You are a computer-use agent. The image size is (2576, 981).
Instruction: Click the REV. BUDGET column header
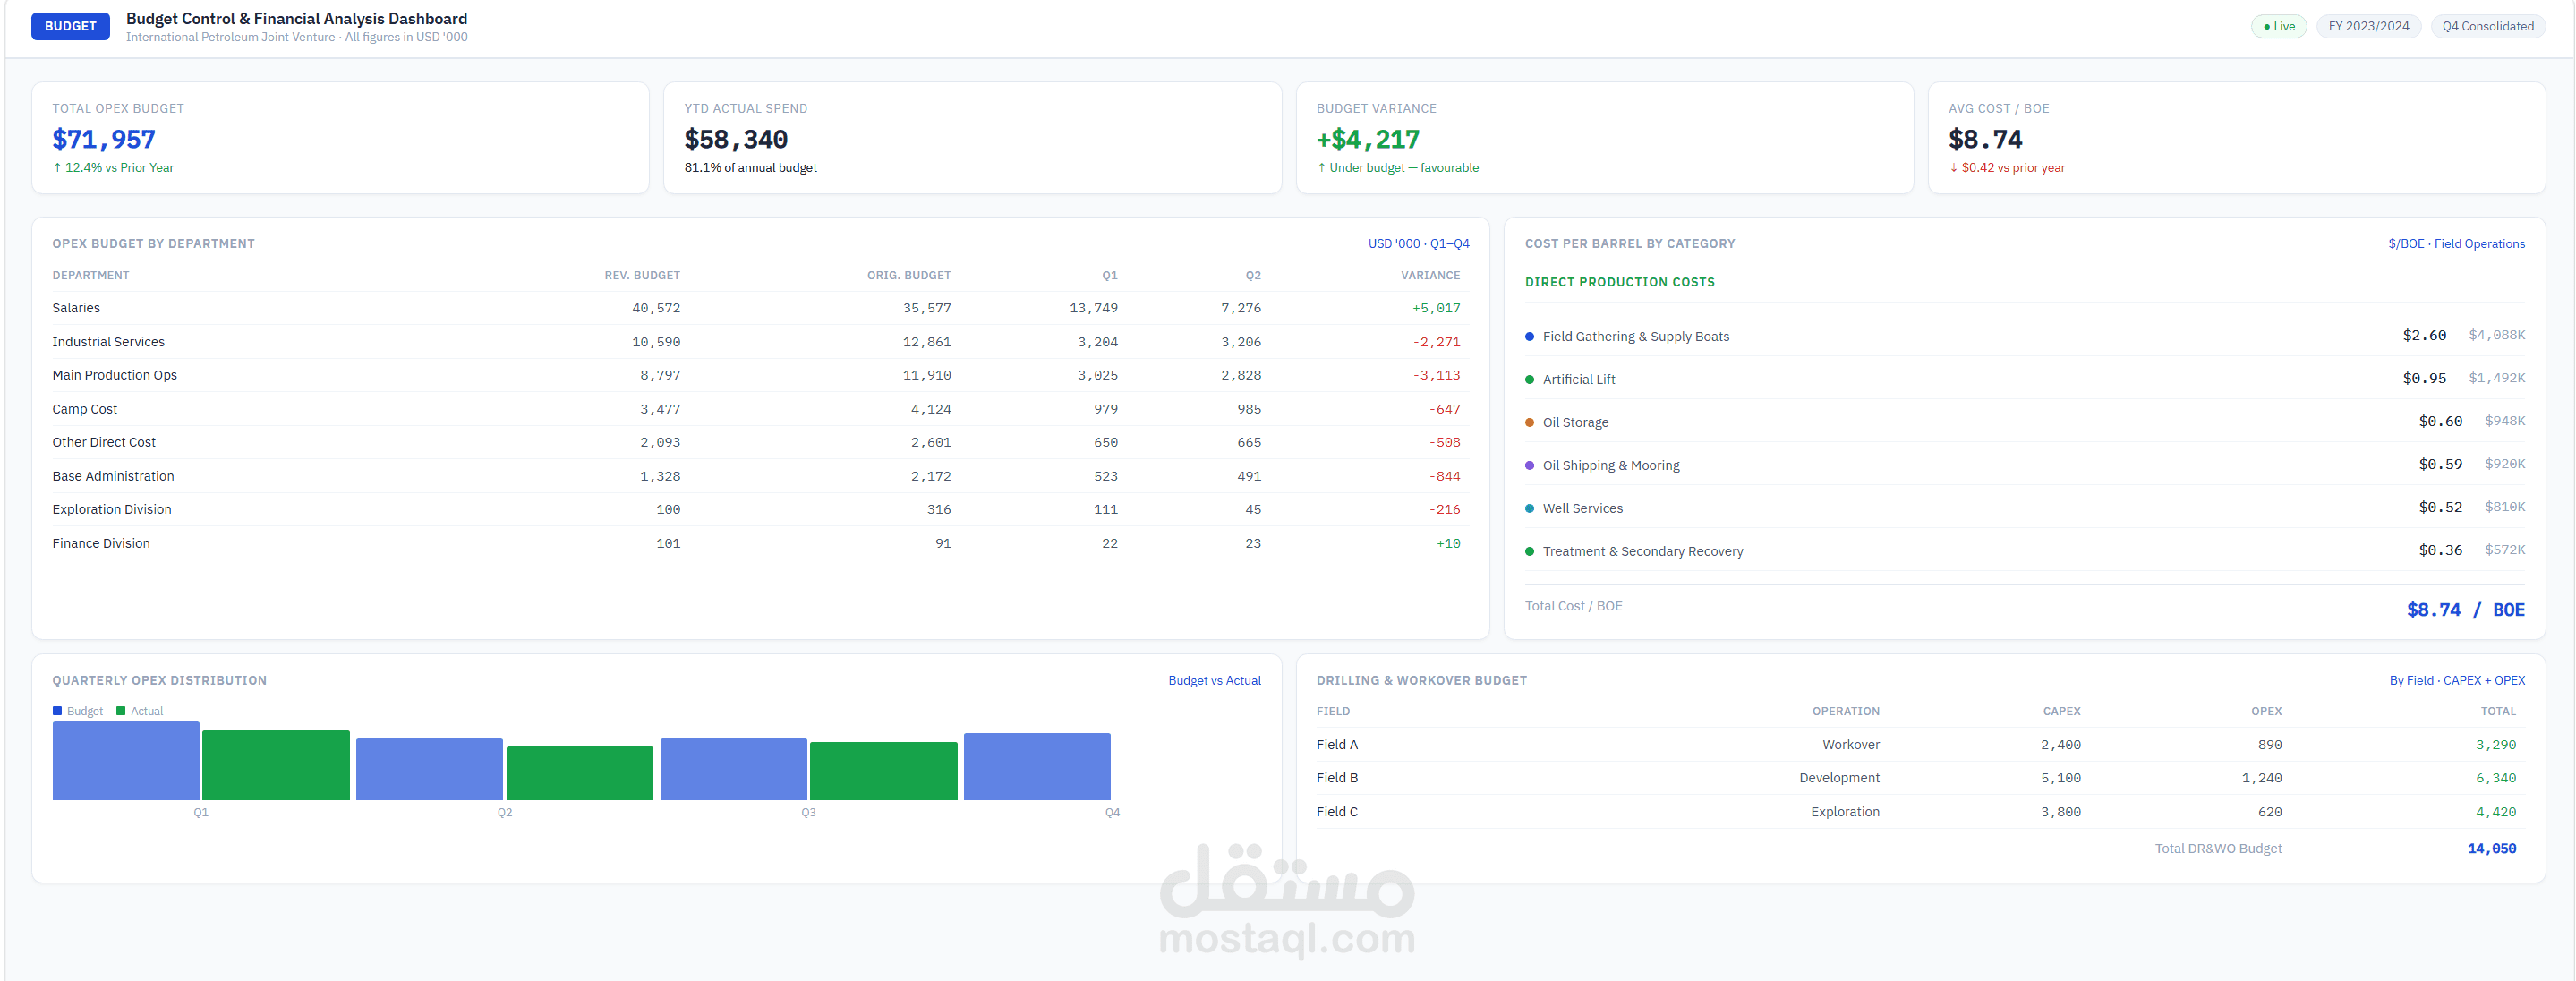point(641,275)
